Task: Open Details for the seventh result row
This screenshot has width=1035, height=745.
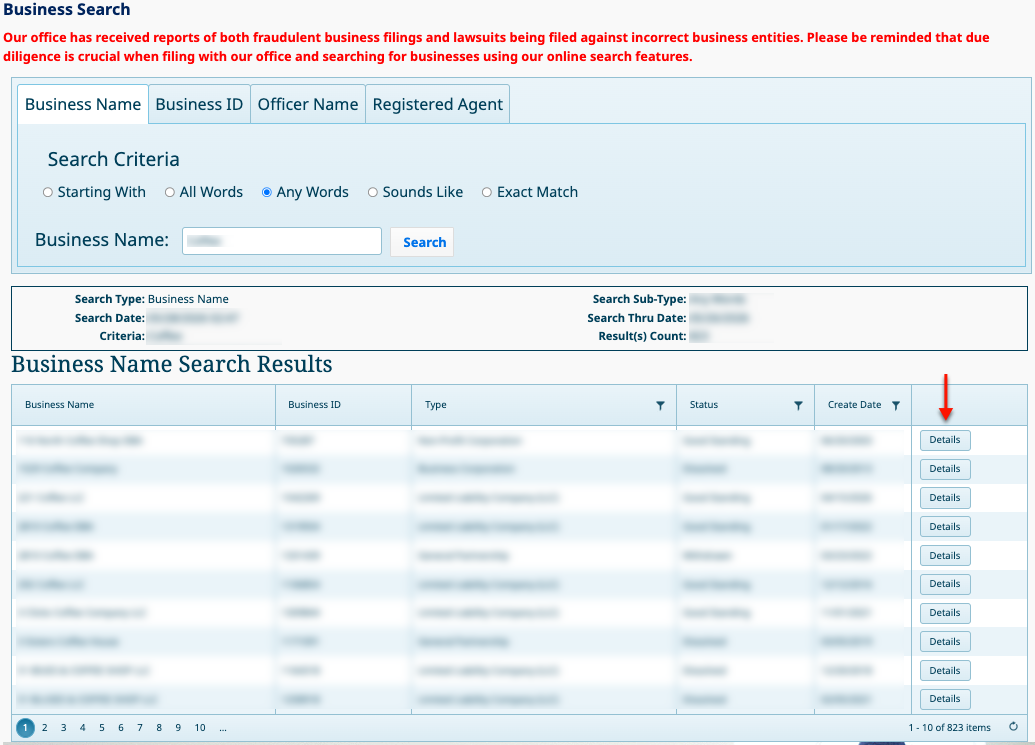Action: pos(945,613)
